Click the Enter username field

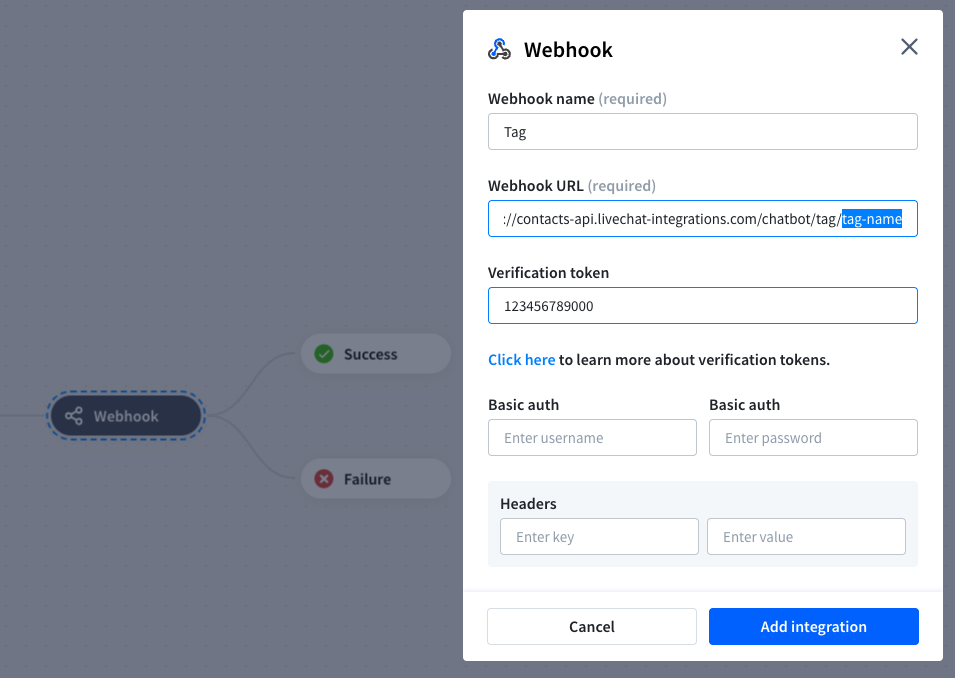pos(592,438)
